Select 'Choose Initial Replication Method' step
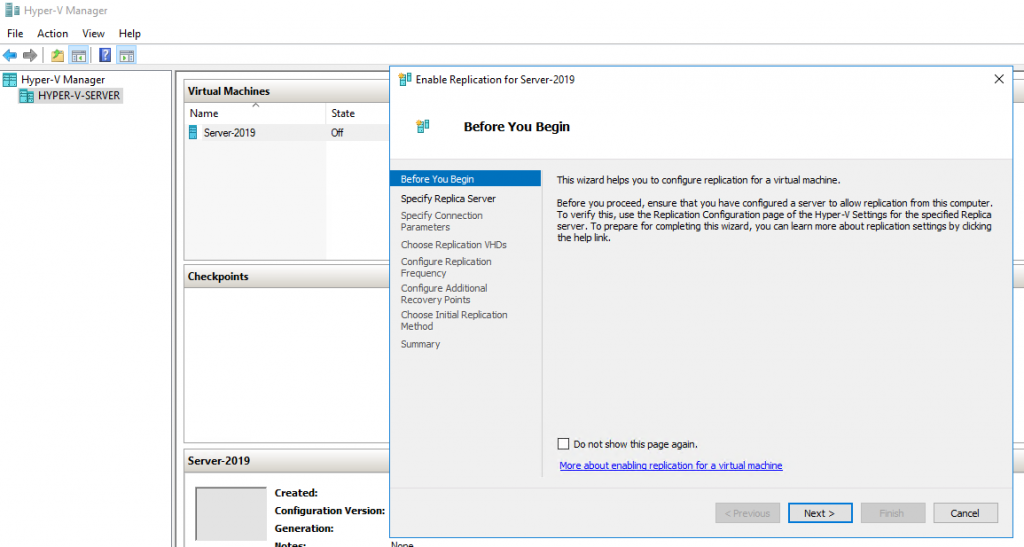 pos(454,320)
